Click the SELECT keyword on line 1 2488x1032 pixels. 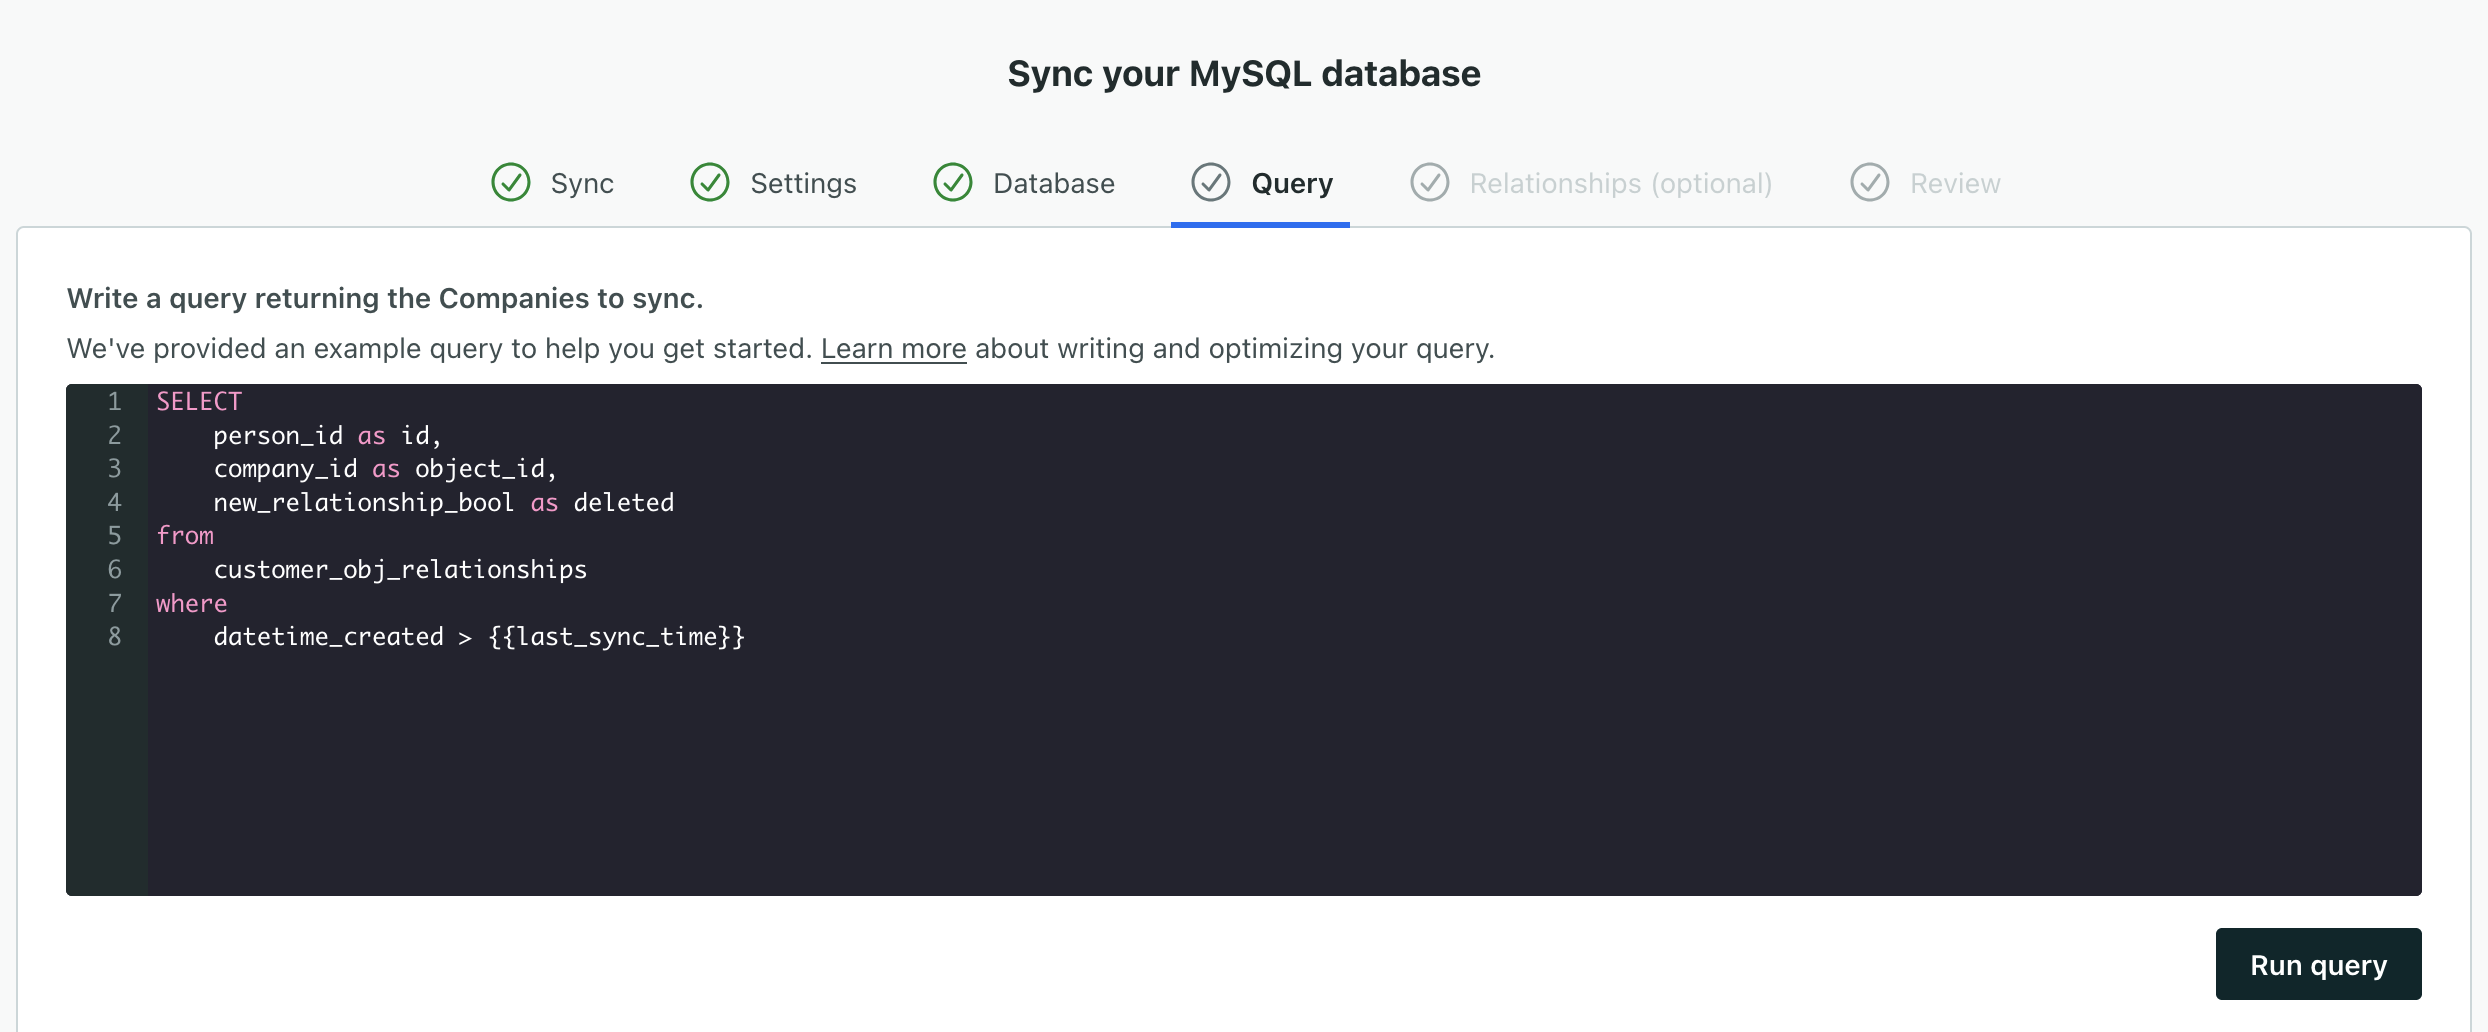tap(199, 402)
